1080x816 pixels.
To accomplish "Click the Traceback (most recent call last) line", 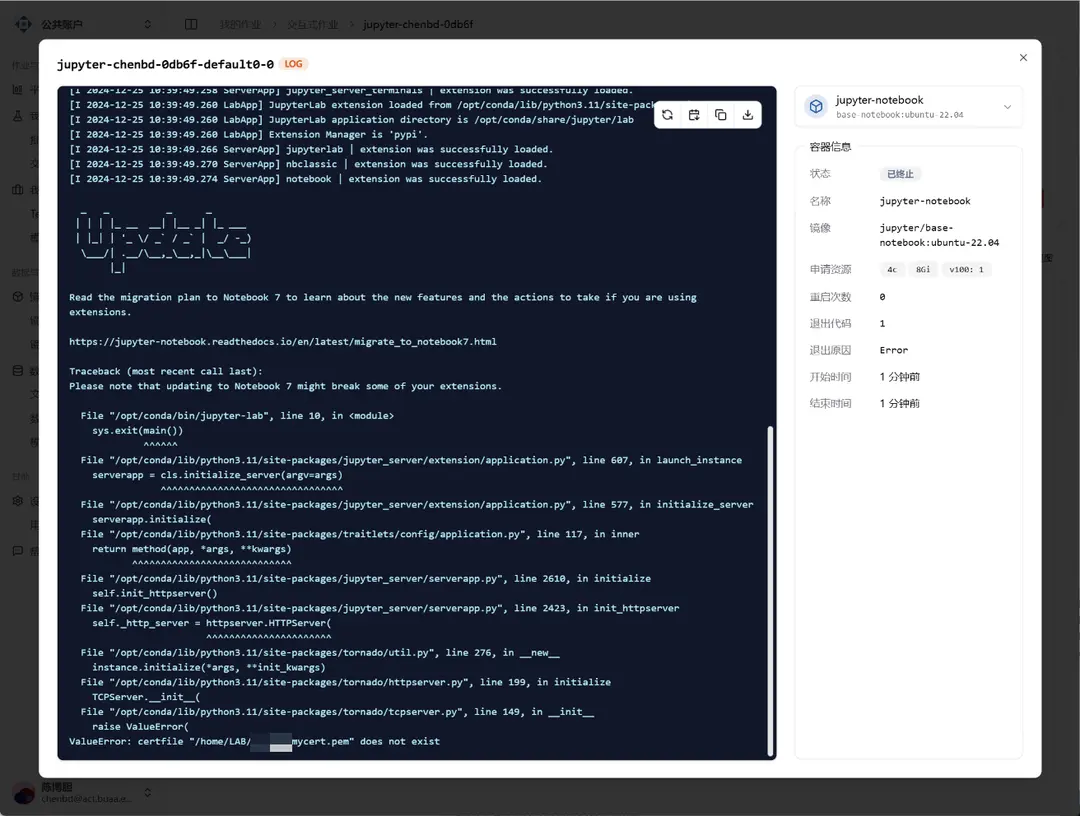I will 165,371.
